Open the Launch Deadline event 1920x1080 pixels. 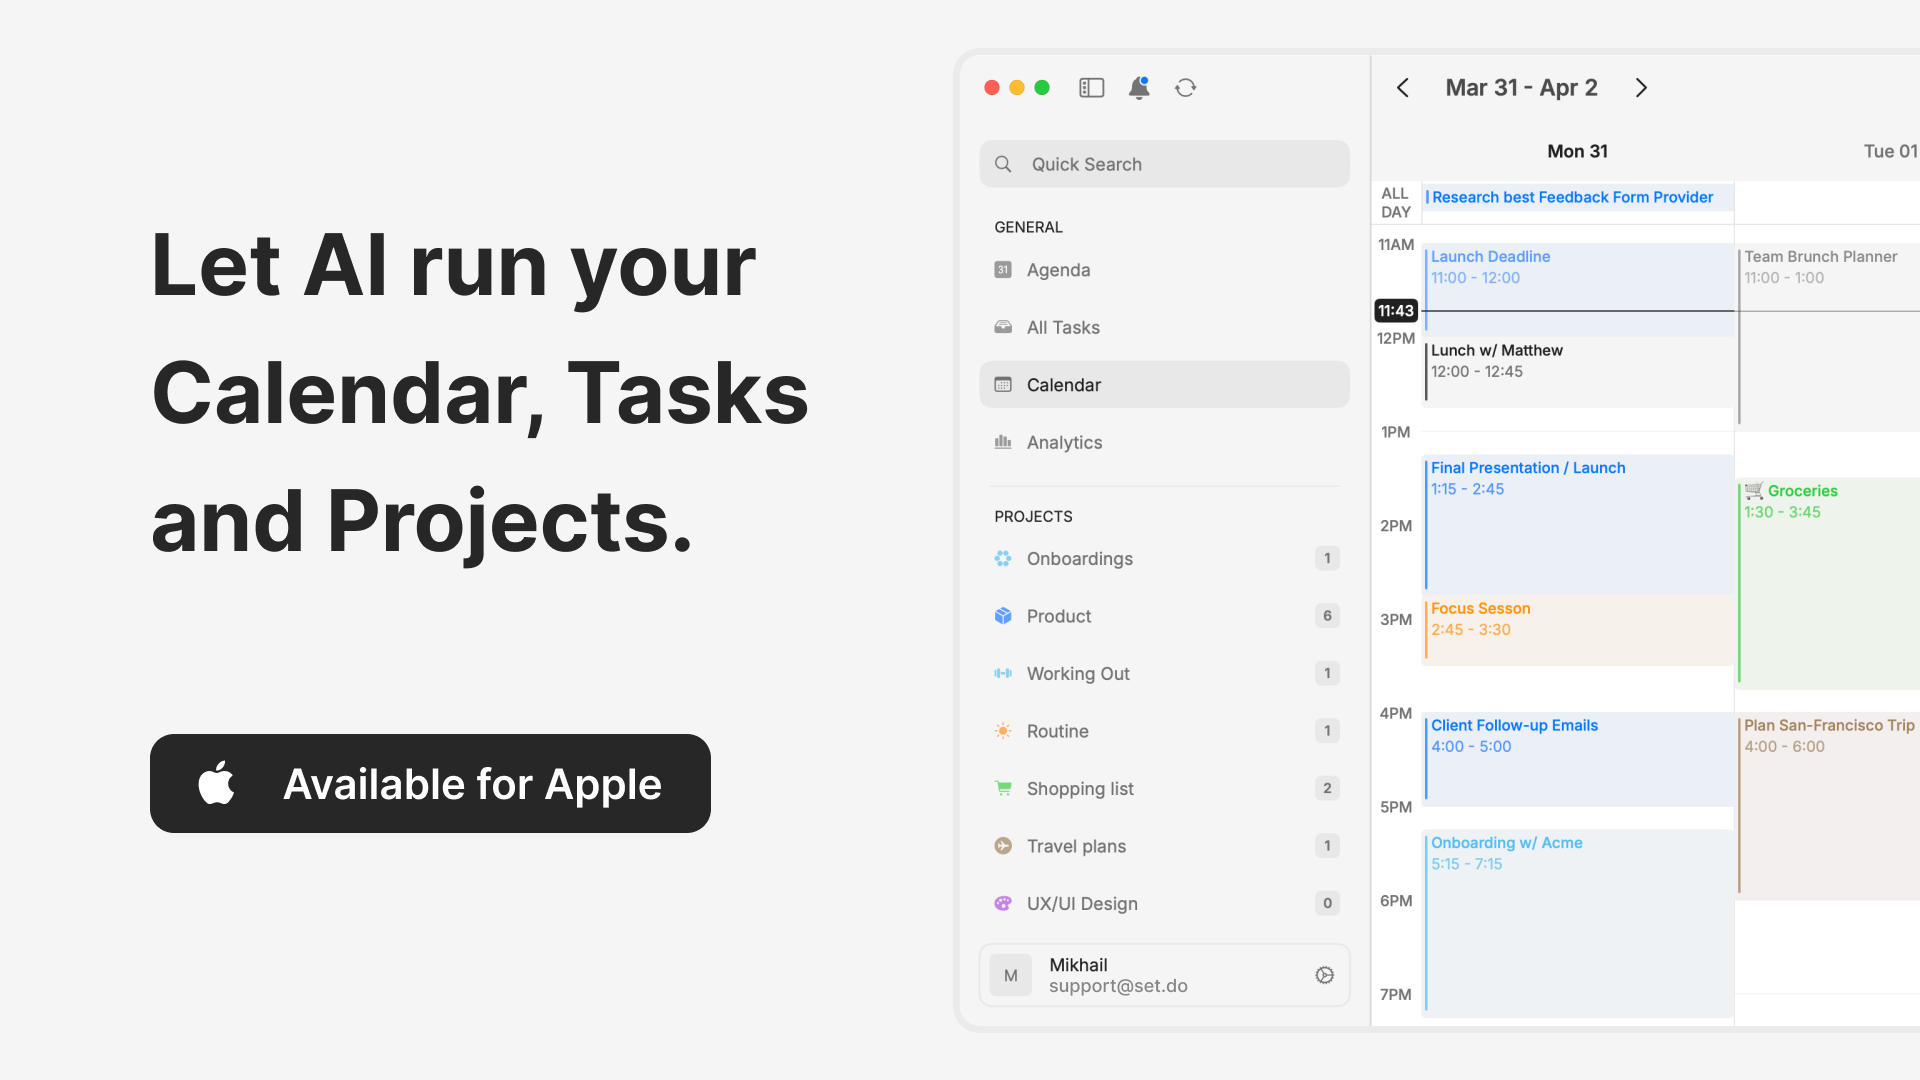(1578, 289)
